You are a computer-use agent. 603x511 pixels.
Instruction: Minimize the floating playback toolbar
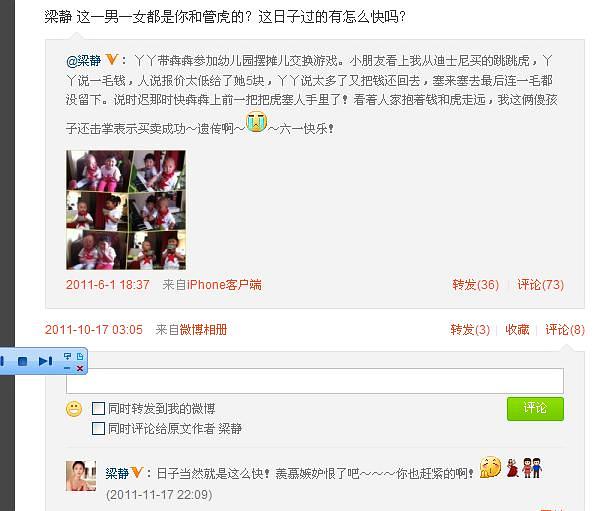pos(67,368)
